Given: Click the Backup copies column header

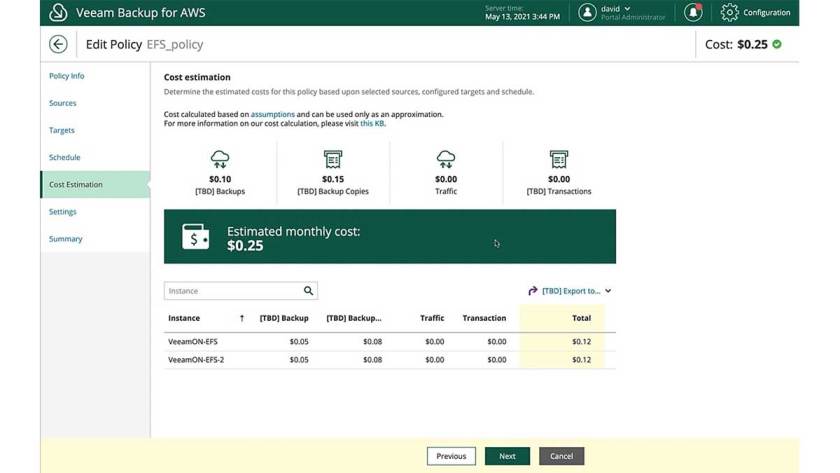Looking at the screenshot, I should point(354,318).
